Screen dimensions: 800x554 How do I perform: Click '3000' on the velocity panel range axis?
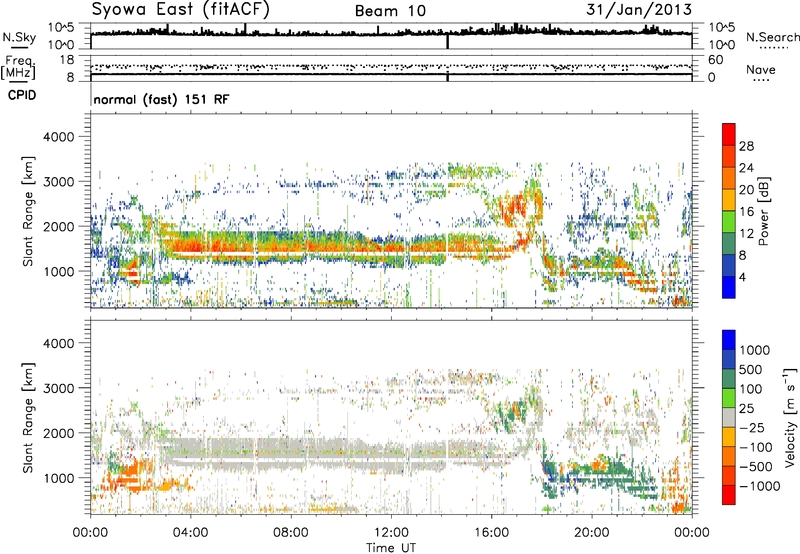(x=58, y=388)
